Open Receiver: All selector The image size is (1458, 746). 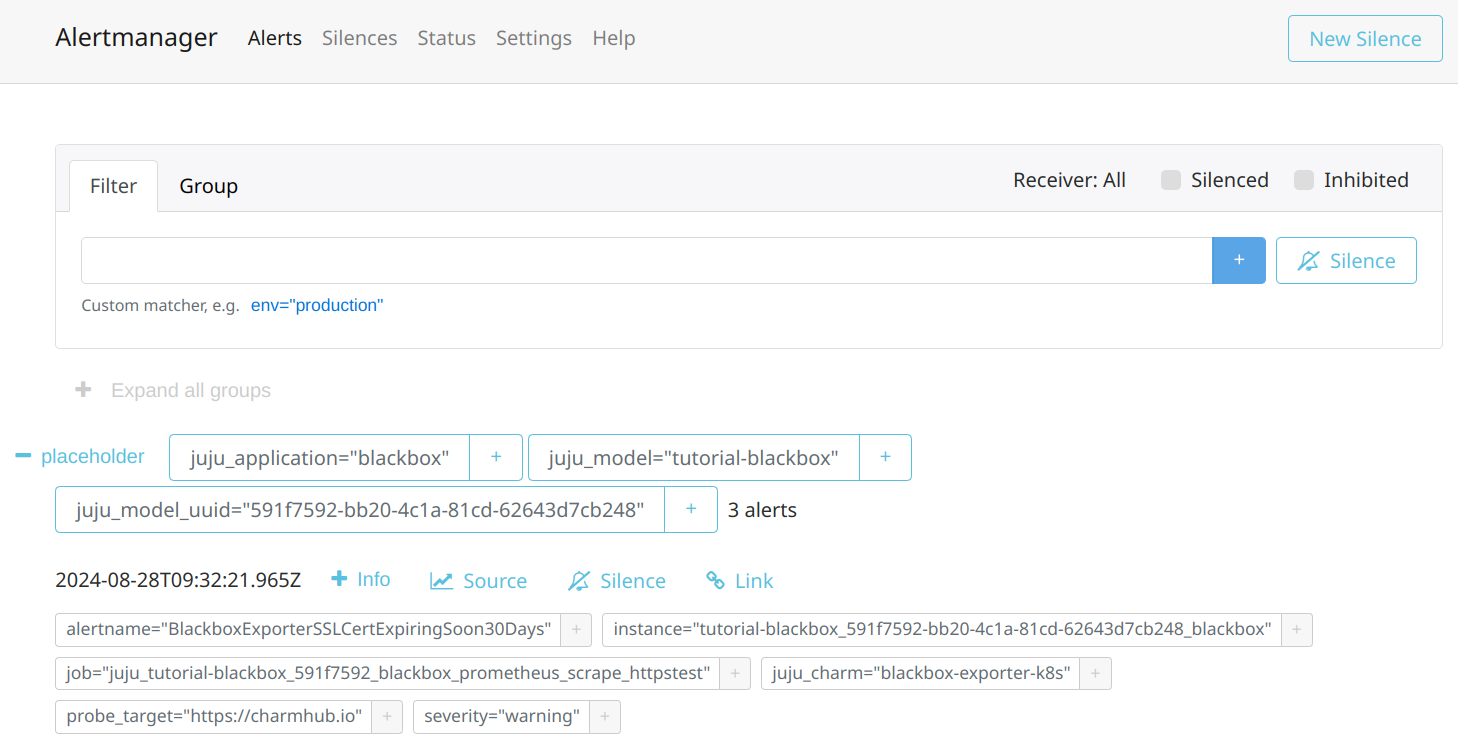click(1069, 180)
